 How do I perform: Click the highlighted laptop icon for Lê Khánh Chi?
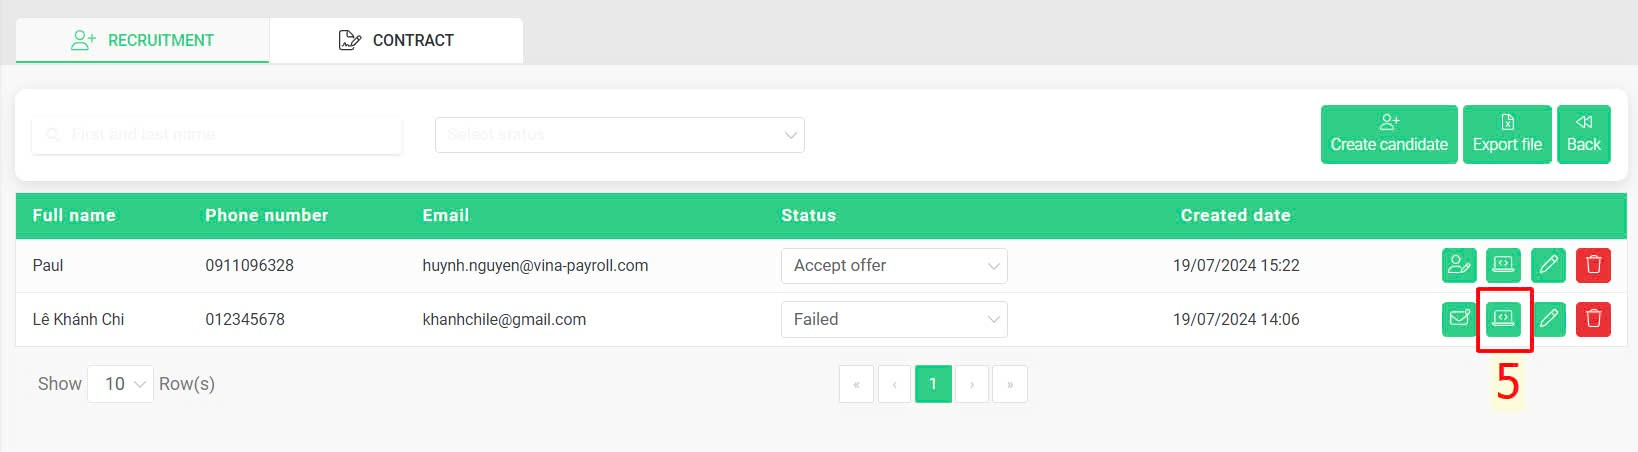pos(1503,319)
